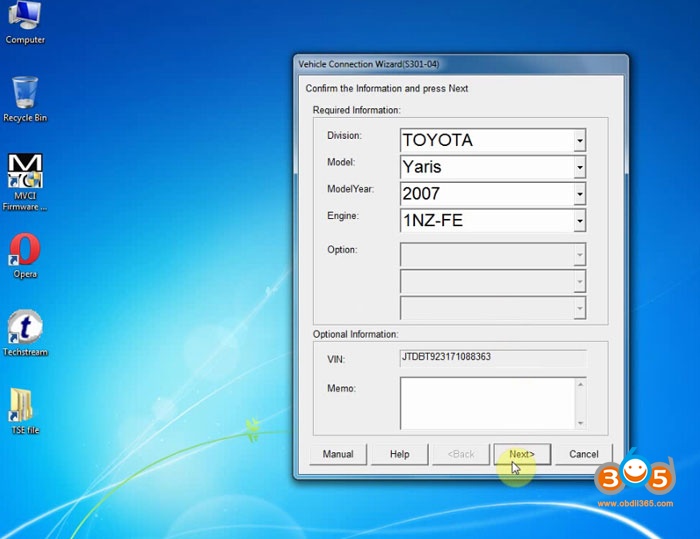Open the Computer desktop icon

pyautogui.click(x=25, y=22)
